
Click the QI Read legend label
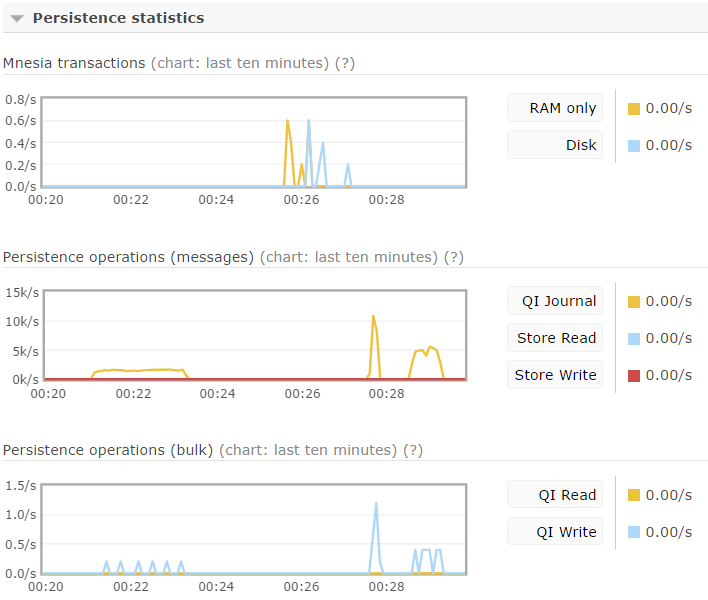click(x=555, y=495)
